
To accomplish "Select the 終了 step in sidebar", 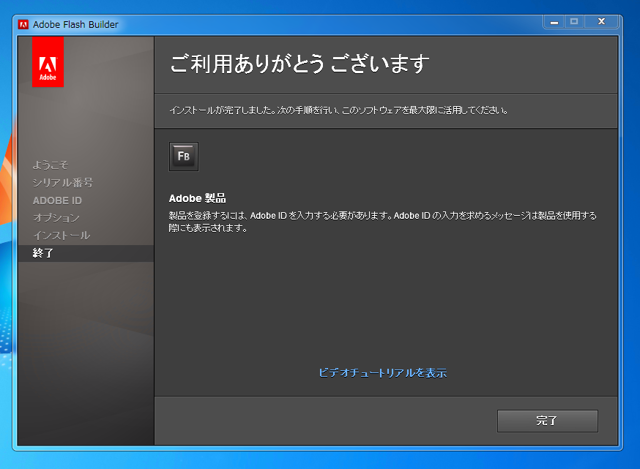I will pyautogui.click(x=86, y=253).
